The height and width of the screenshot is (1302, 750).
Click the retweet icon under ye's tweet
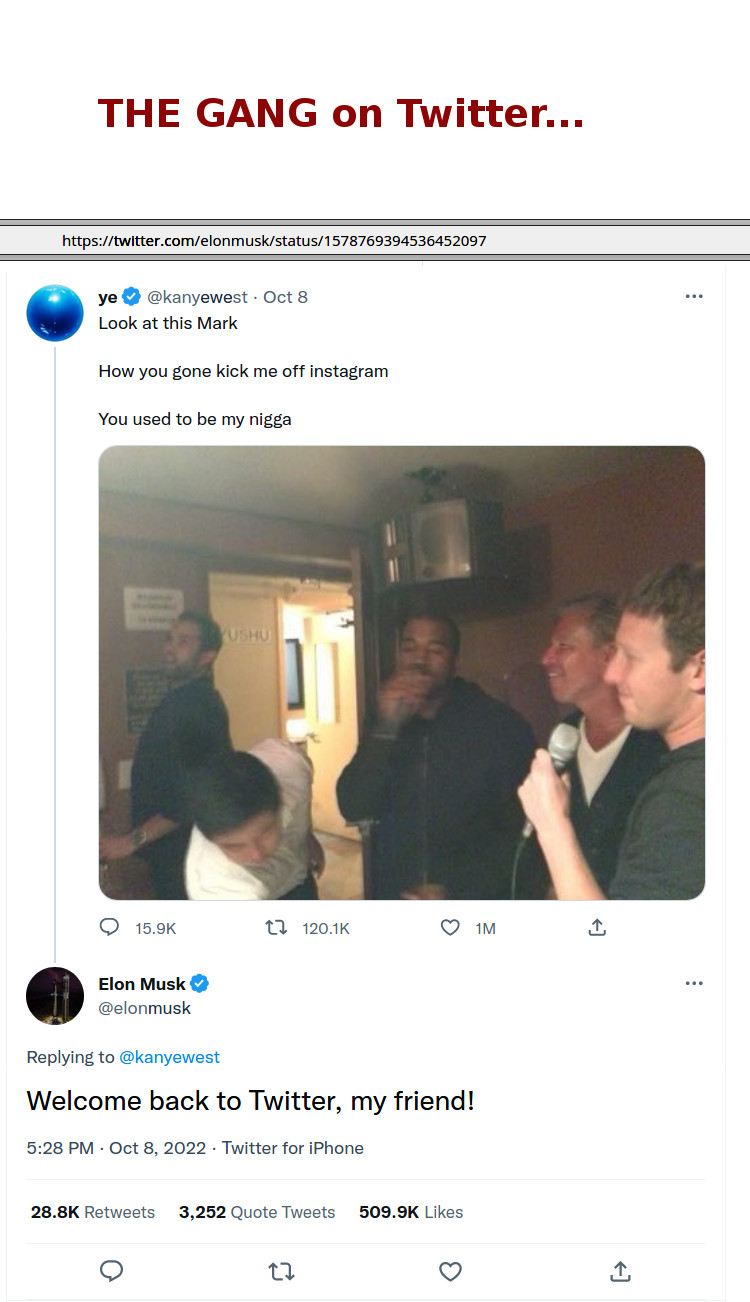(276, 928)
